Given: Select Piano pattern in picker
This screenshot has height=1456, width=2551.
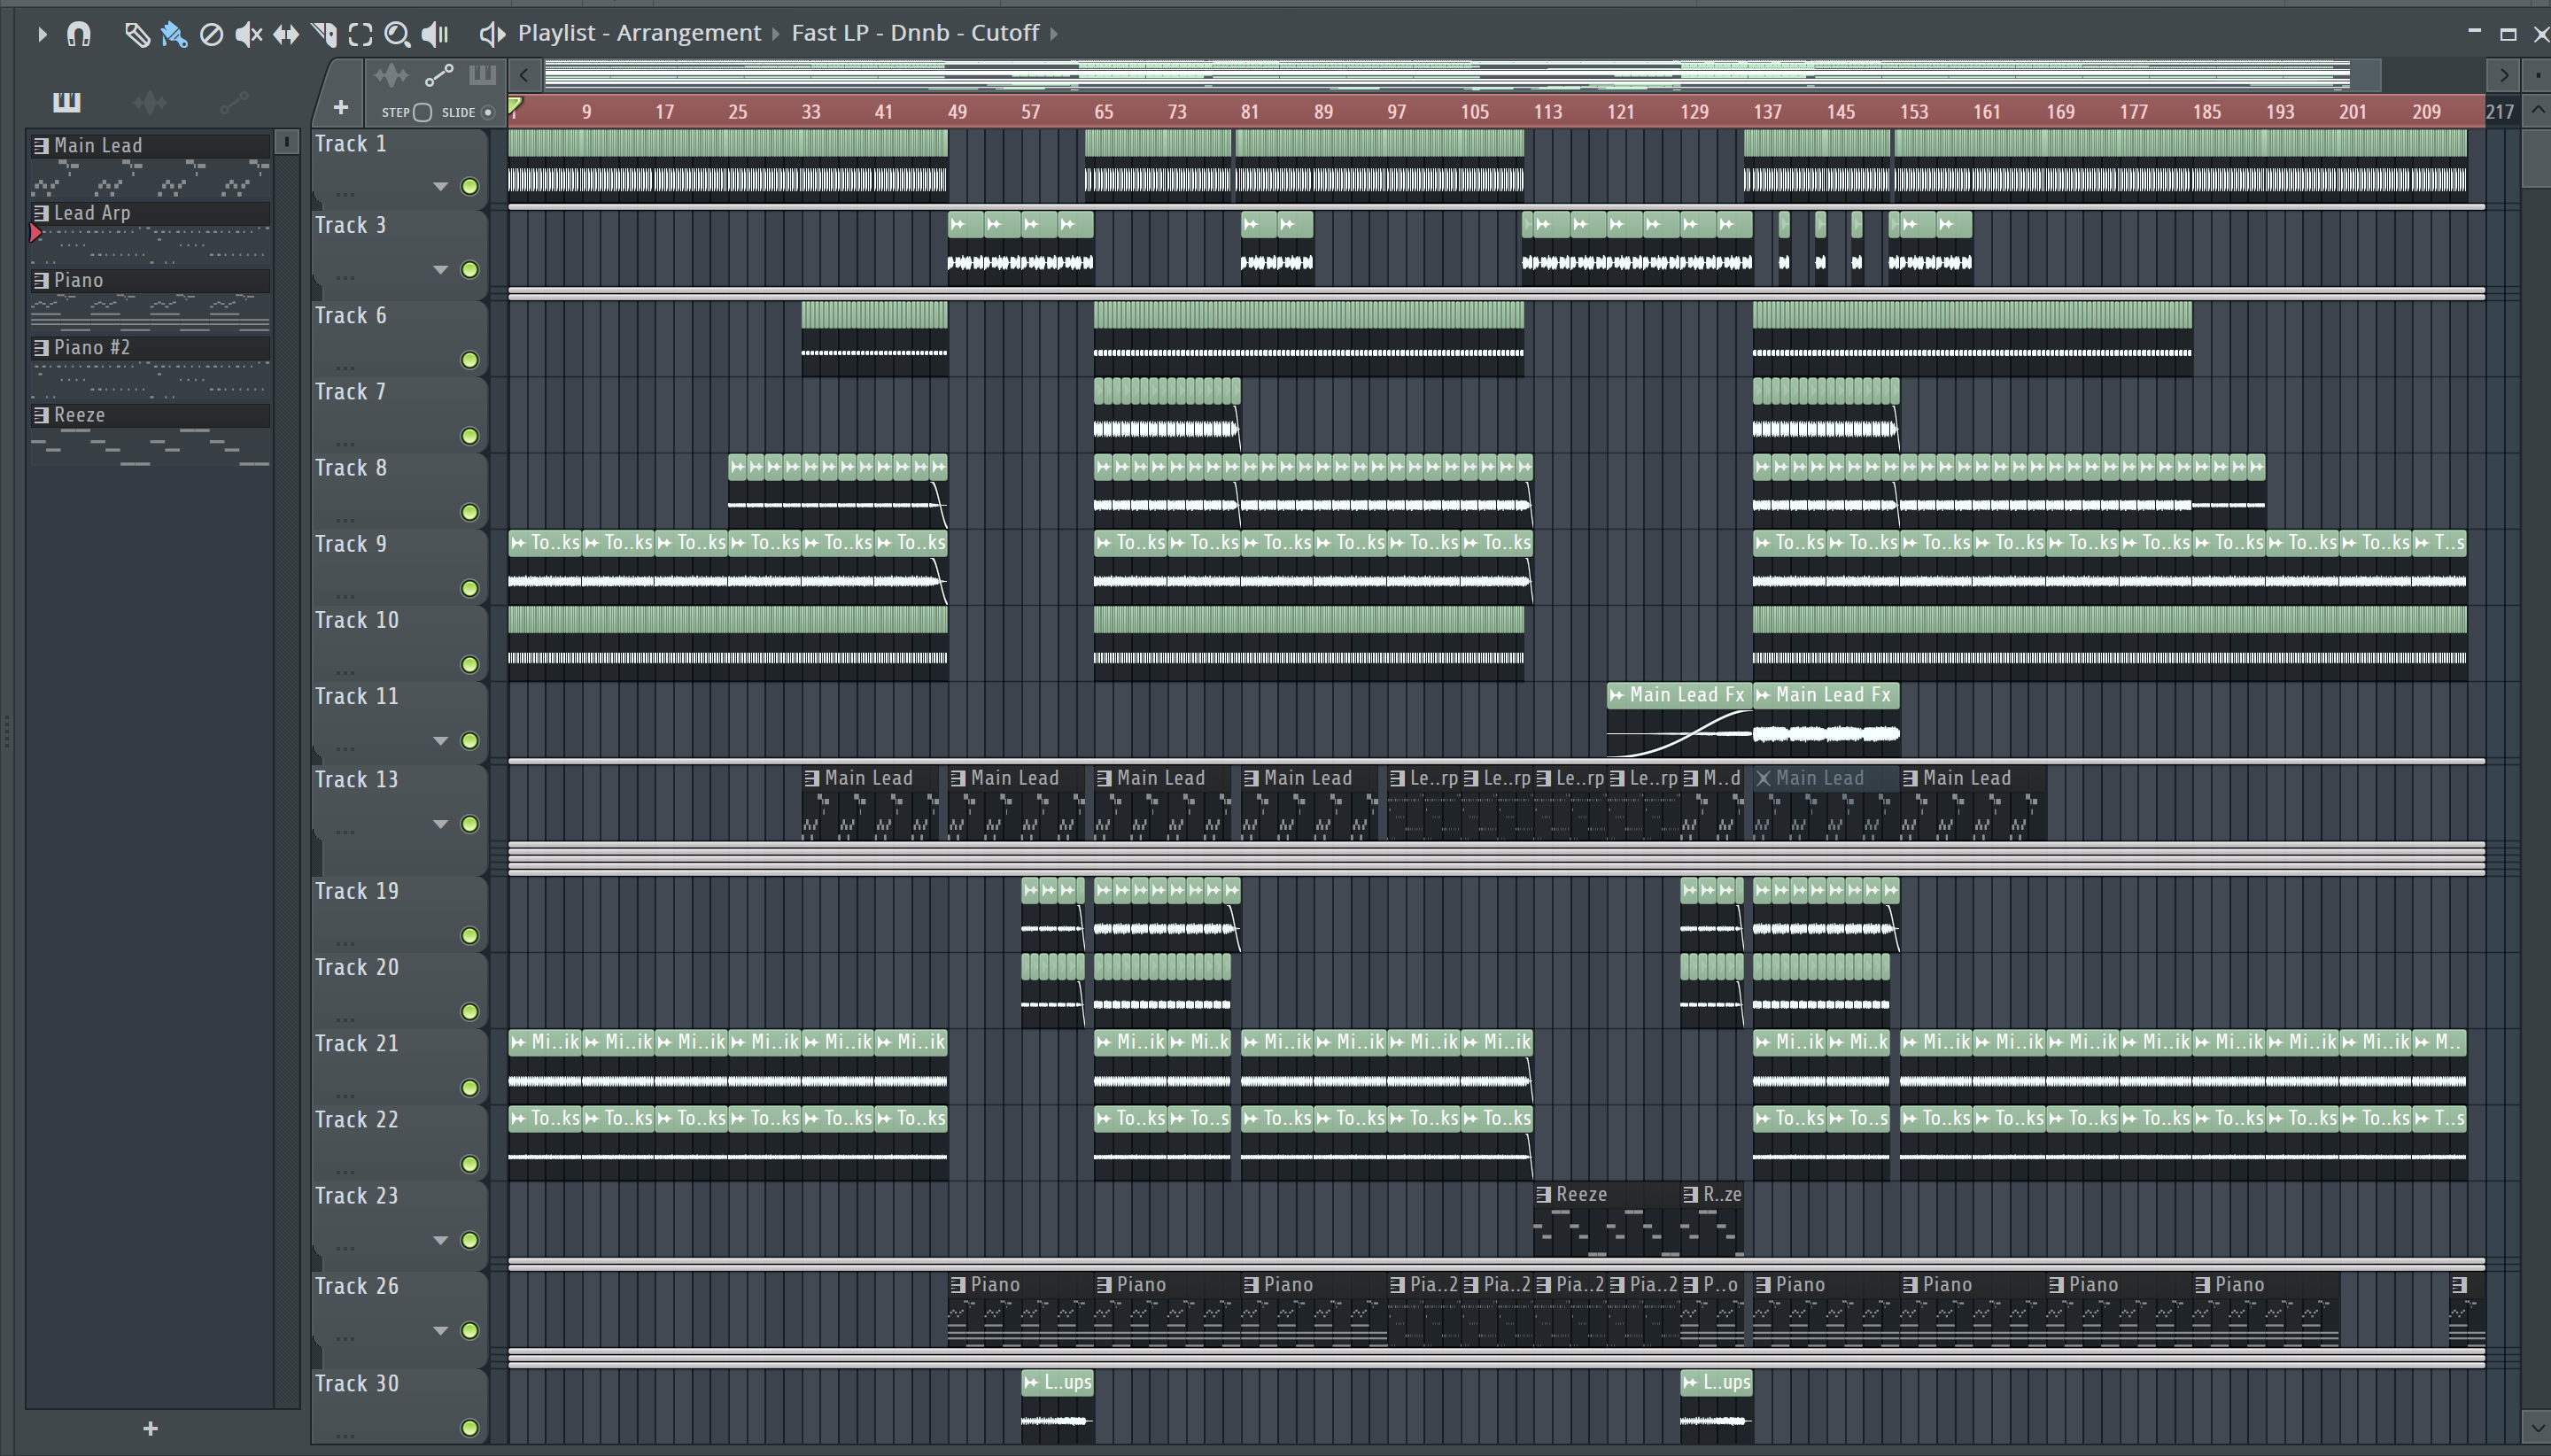Looking at the screenshot, I should click(150, 281).
